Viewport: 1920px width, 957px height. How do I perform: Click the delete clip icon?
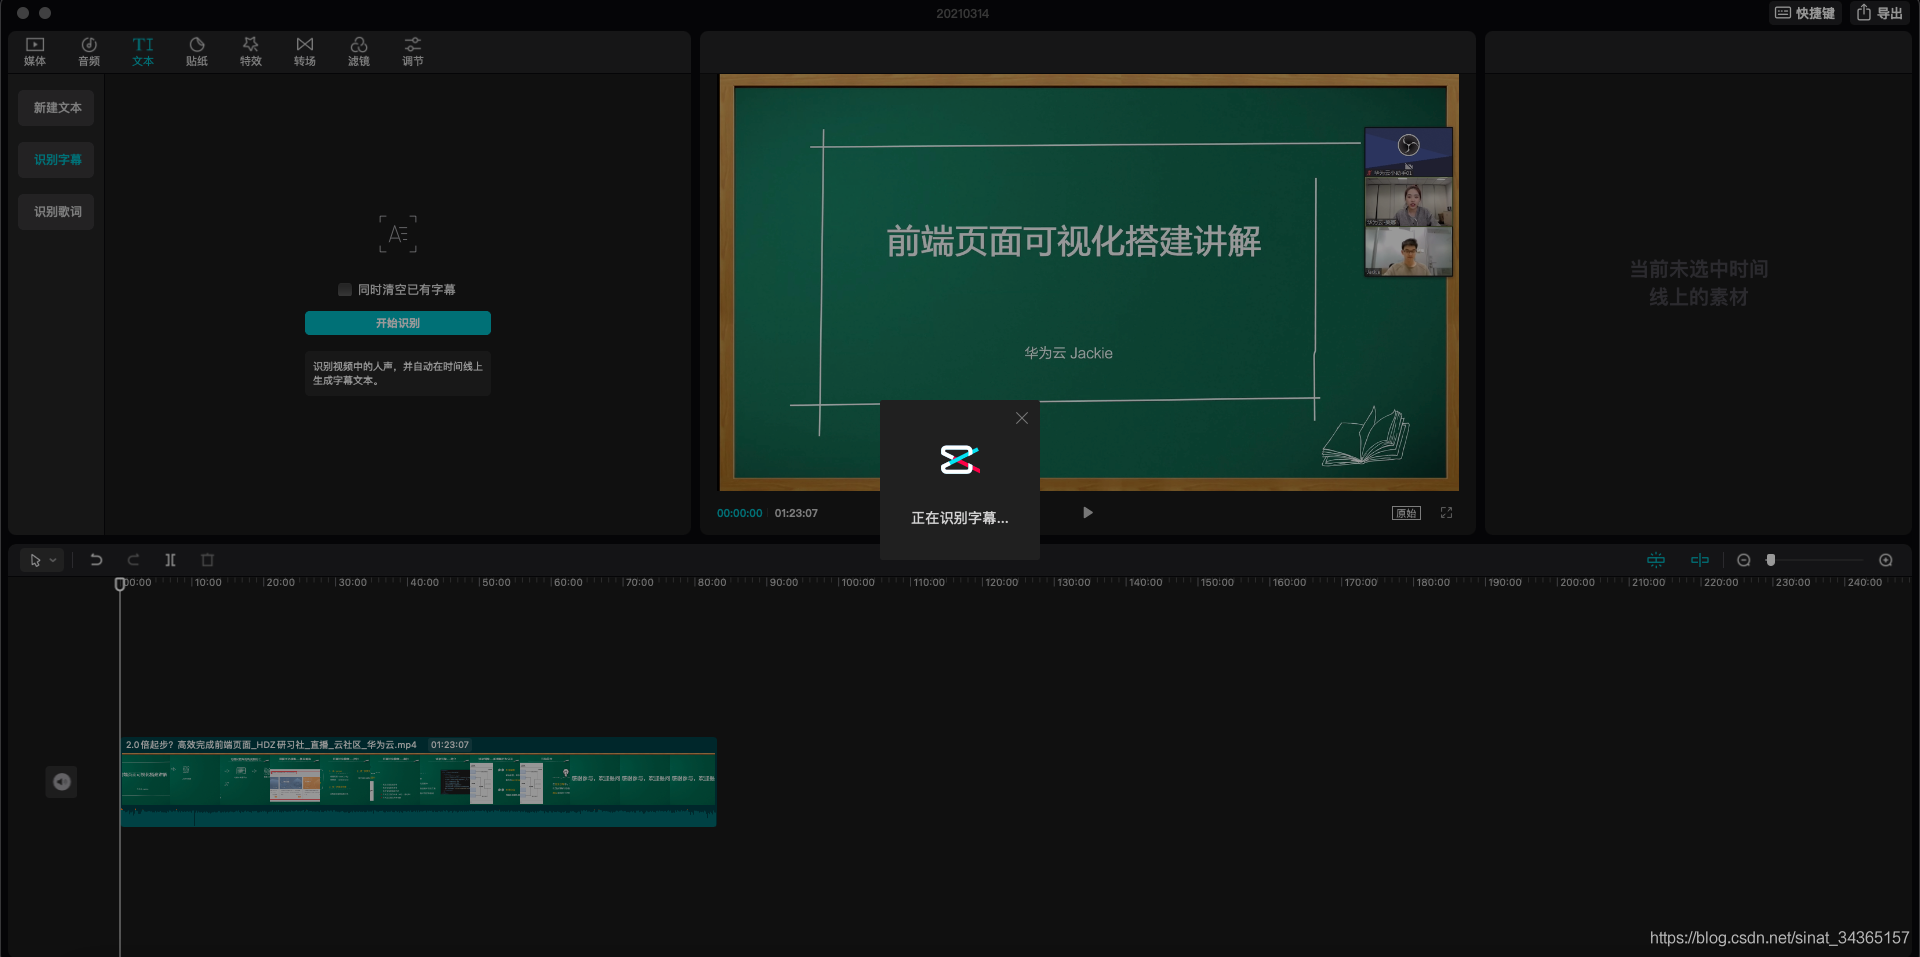[207, 560]
